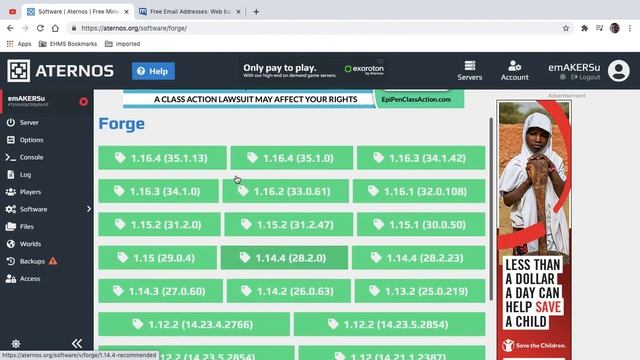Click the sidebar settings gear icon

pyautogui.click(x=16, y=344)
